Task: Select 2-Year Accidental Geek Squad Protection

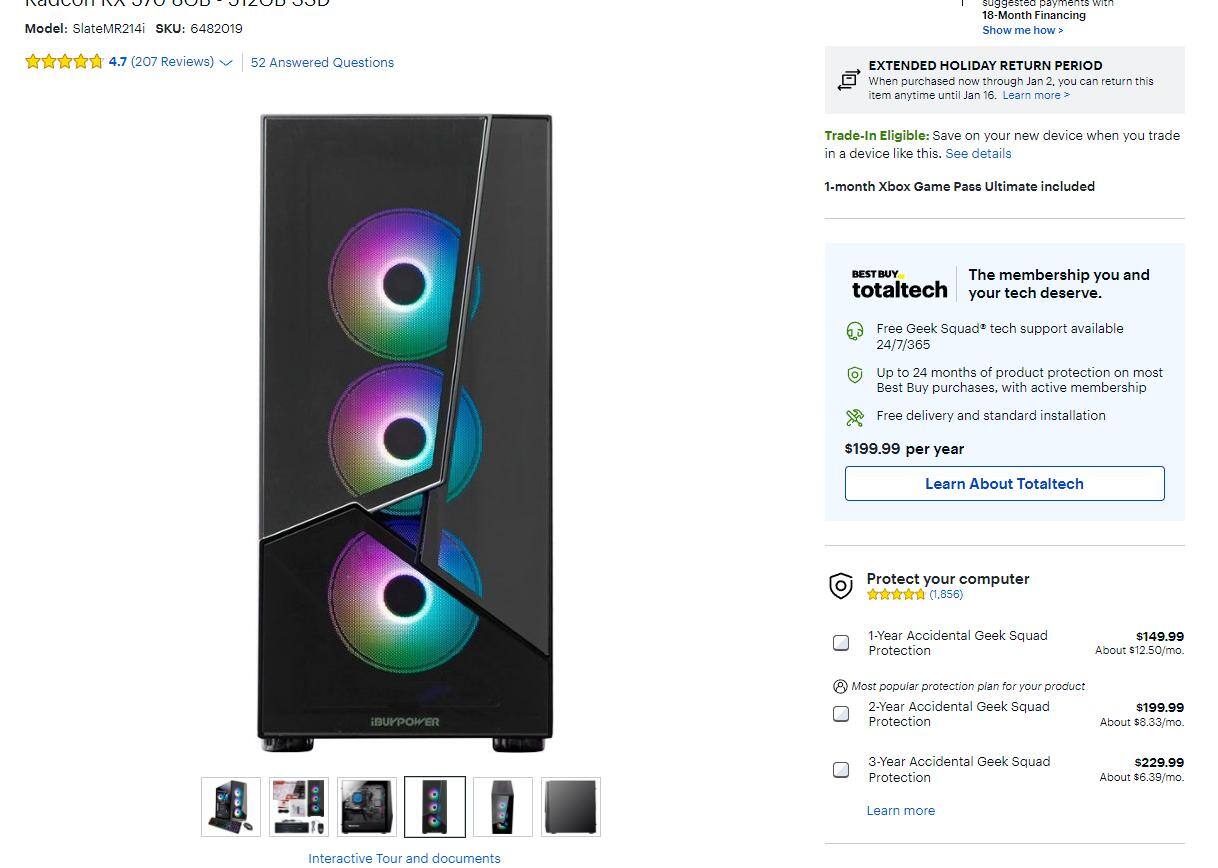Action: pos(841,714)
